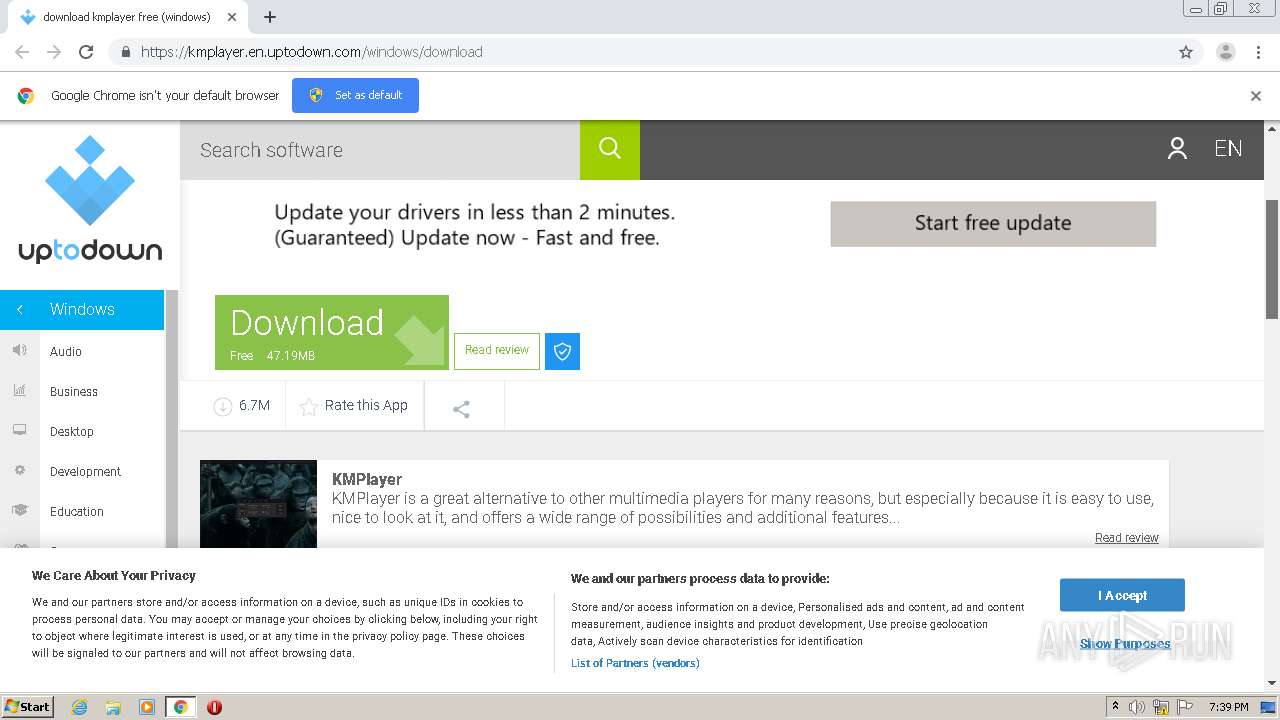Open List of Partners (vendors) link

[635, 663]
